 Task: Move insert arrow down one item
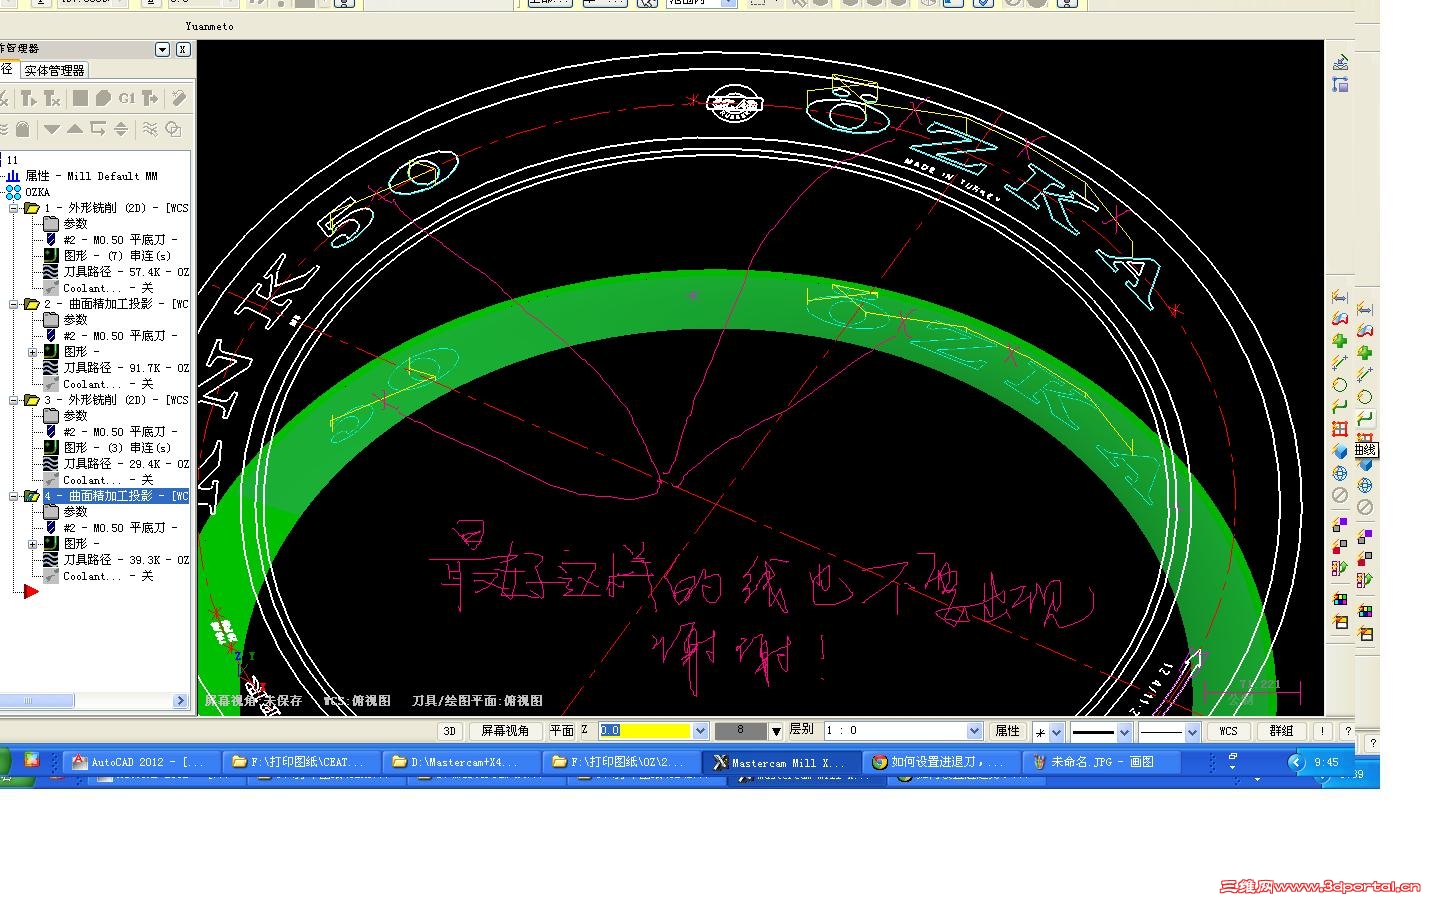click(51, 129)
